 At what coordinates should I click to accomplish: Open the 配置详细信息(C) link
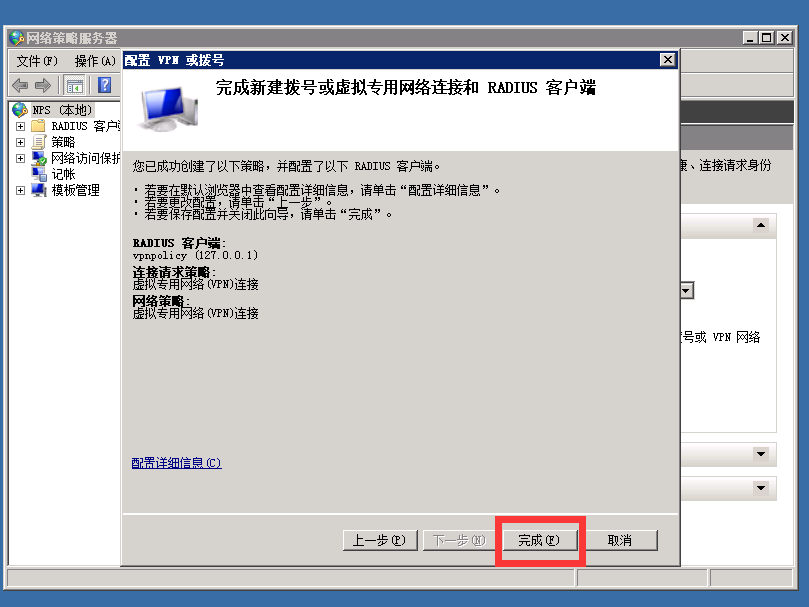[x=176, y=463]
